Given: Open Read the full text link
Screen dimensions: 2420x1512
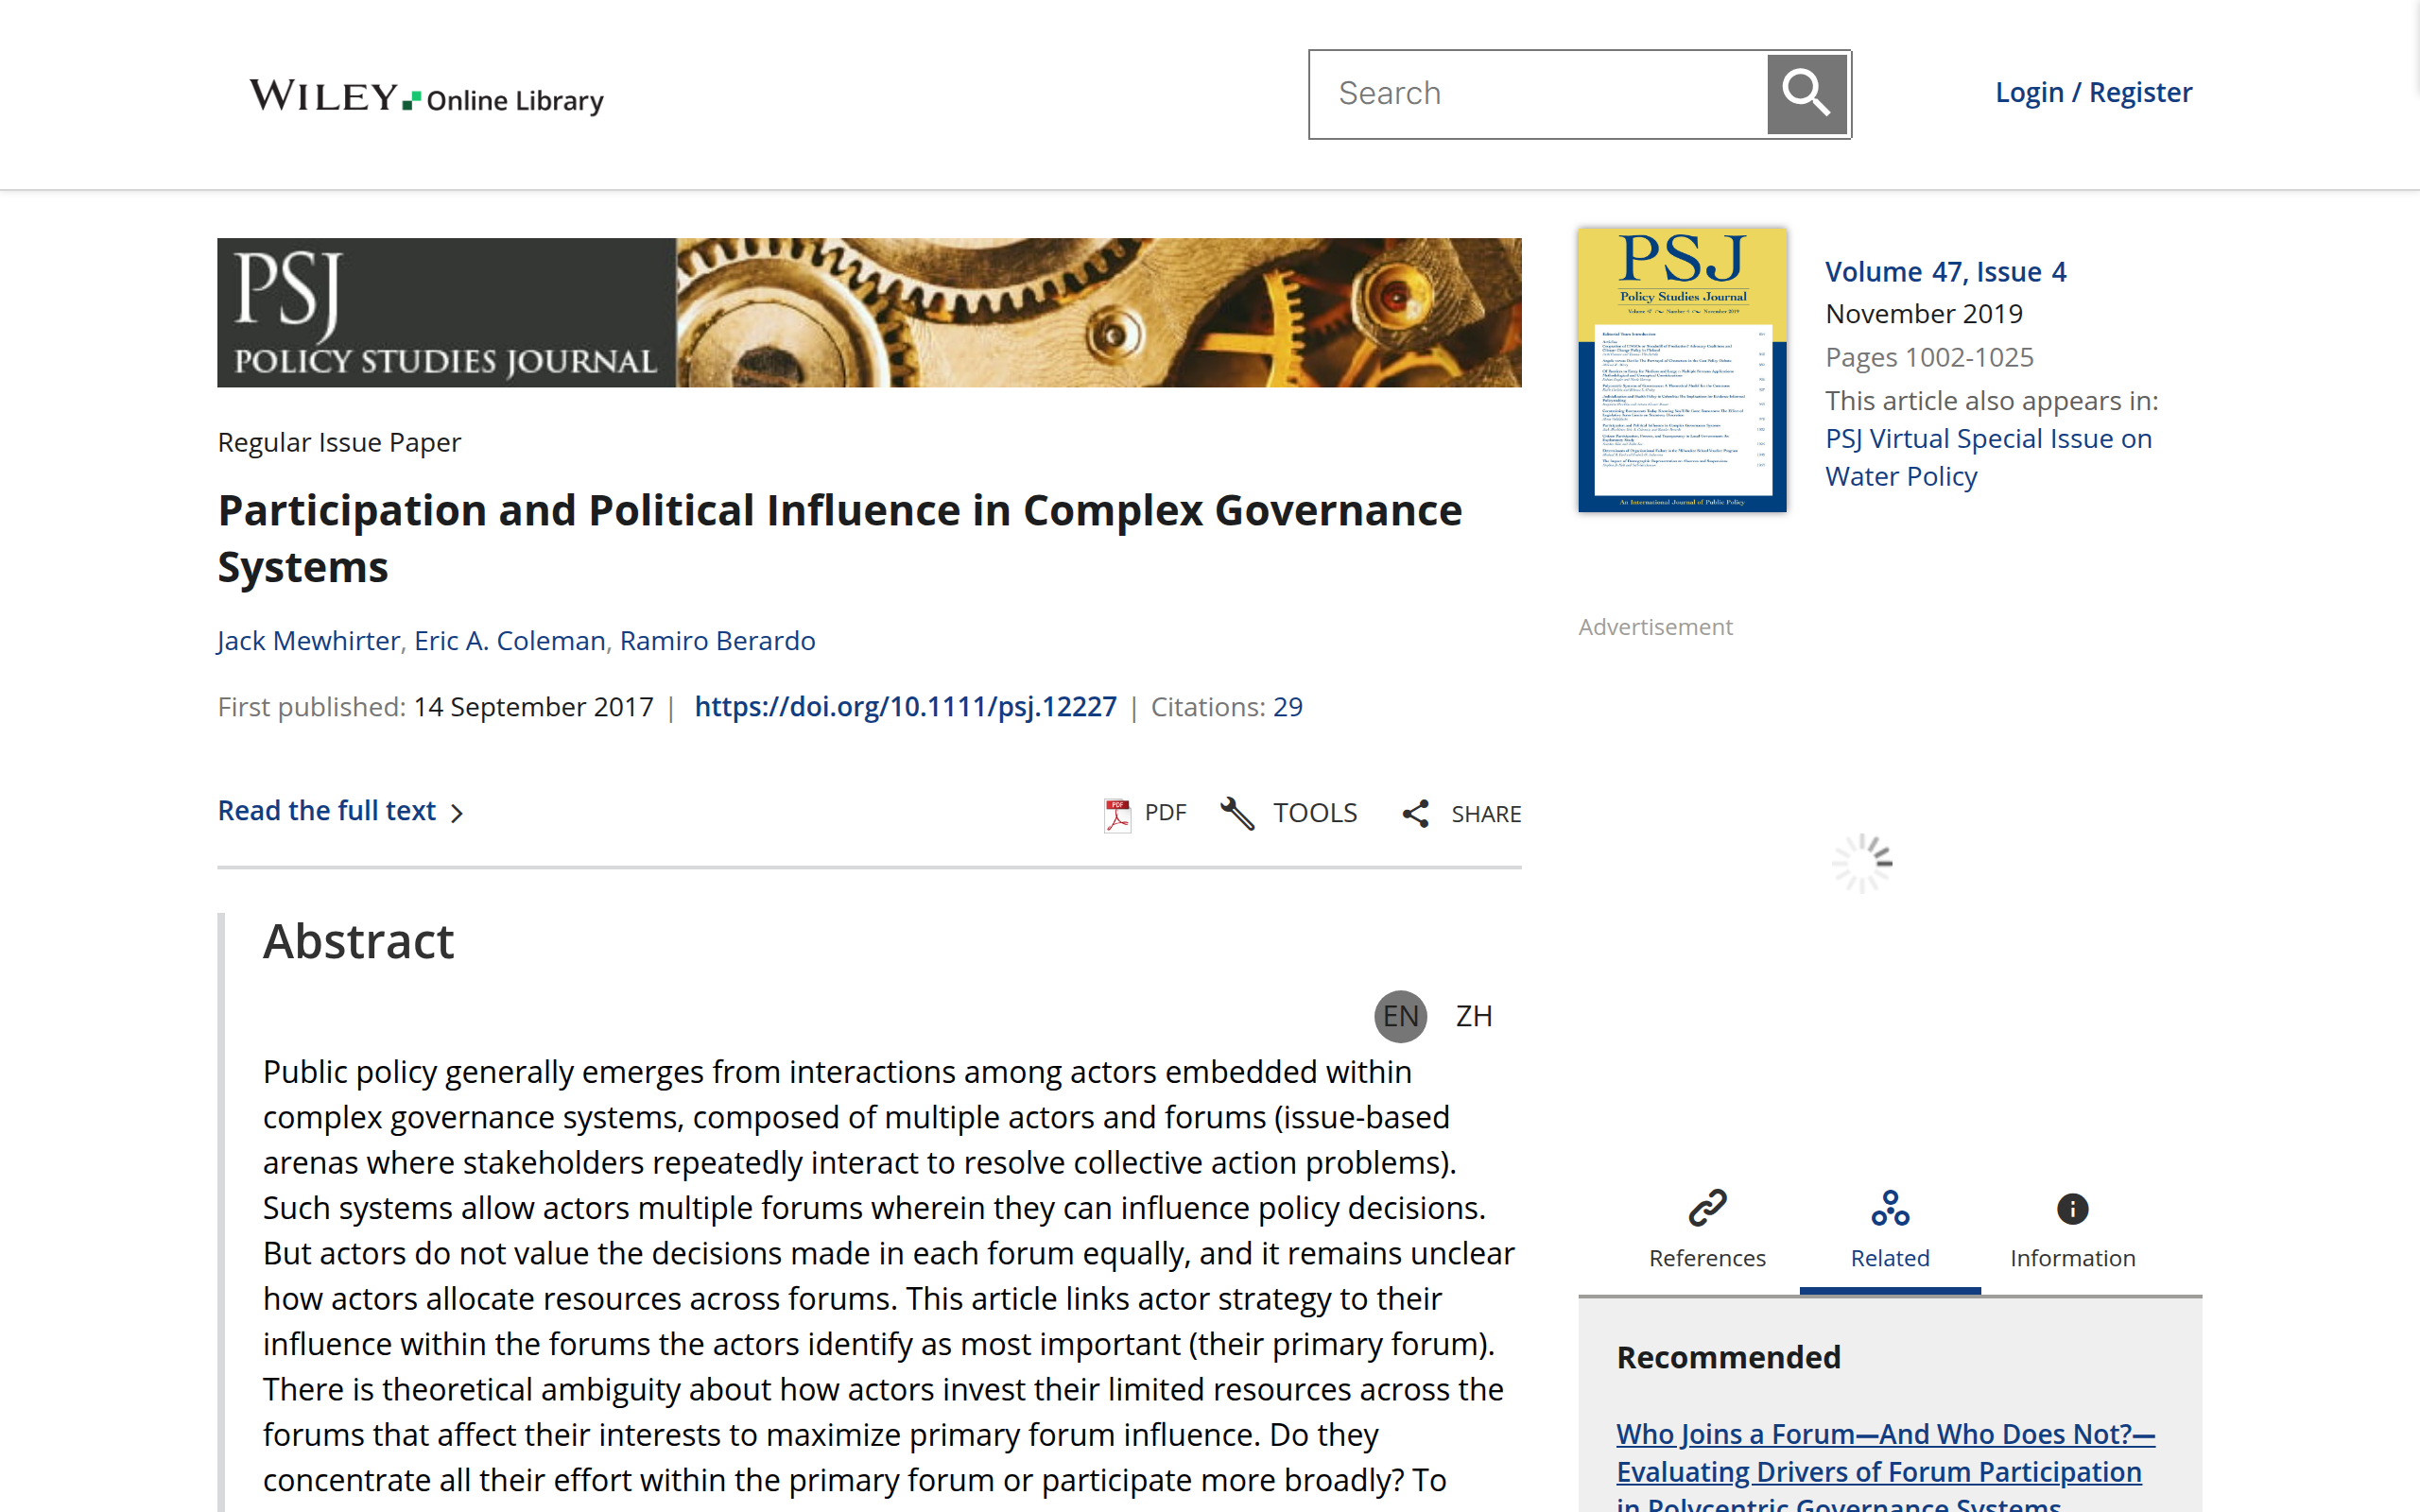Looking at the screenshot, I should (x=327, y=811).
